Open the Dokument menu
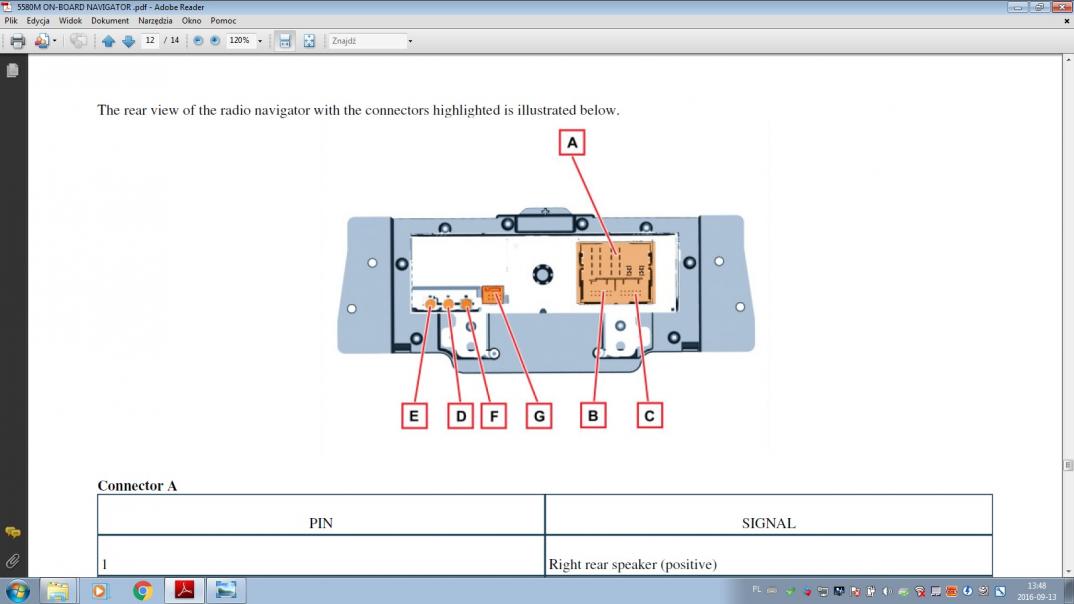This screenshot has height=604, width=1074. (x=110, y=21)
